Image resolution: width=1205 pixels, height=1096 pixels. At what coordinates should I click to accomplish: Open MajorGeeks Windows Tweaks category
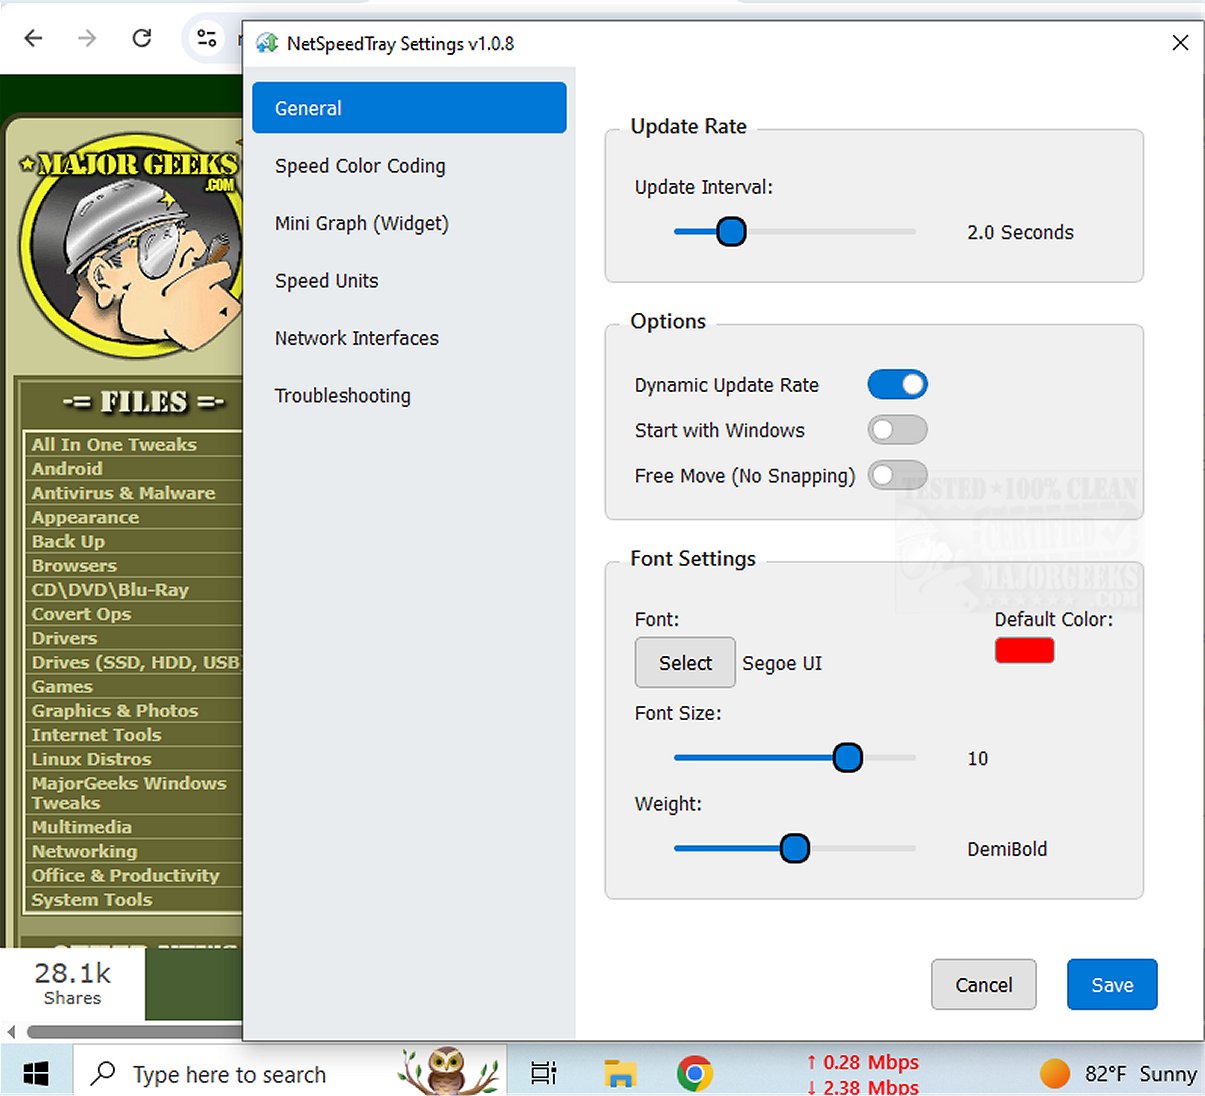(x=129, y=793)
